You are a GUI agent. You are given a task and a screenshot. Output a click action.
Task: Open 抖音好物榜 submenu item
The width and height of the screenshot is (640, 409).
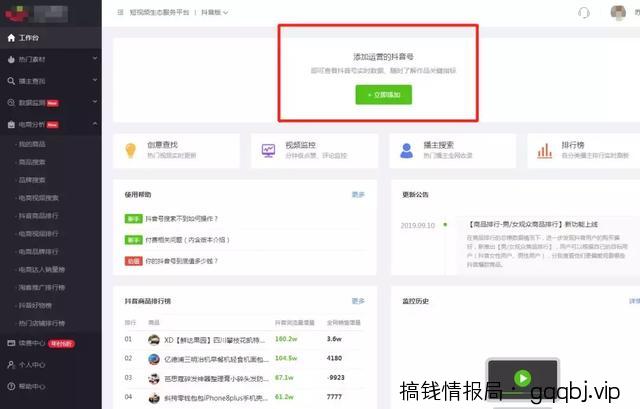pos(35,305)
